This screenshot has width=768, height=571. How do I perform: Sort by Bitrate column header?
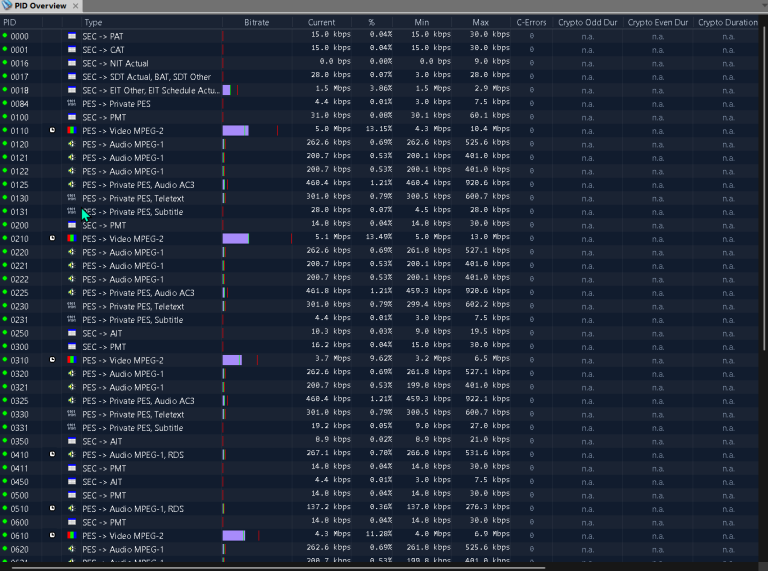pyautogui.click(x=257, y=23)
